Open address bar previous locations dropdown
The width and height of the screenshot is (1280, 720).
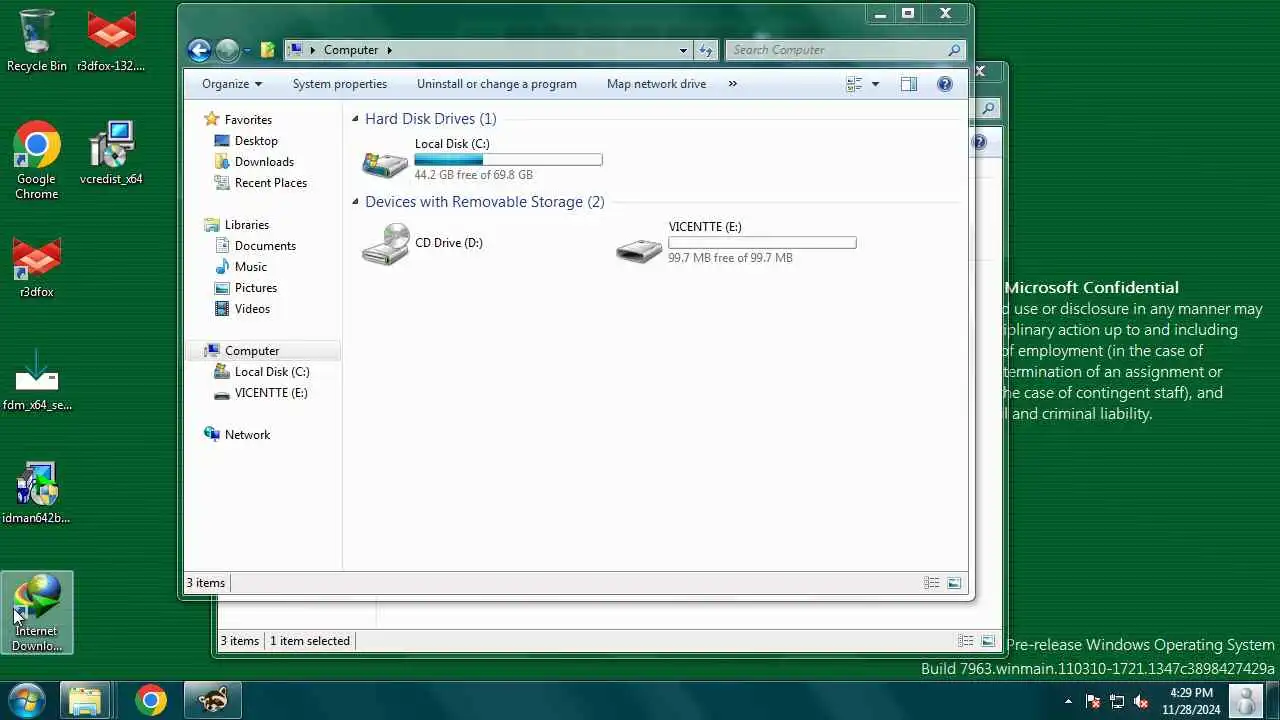(683, 50)
